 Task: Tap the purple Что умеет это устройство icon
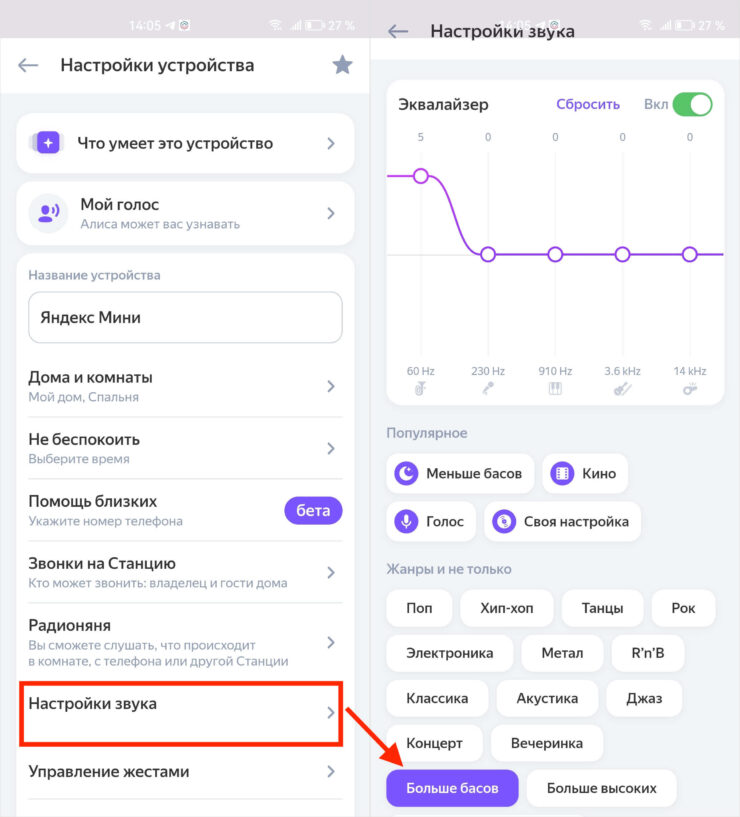tap(48, 143)
